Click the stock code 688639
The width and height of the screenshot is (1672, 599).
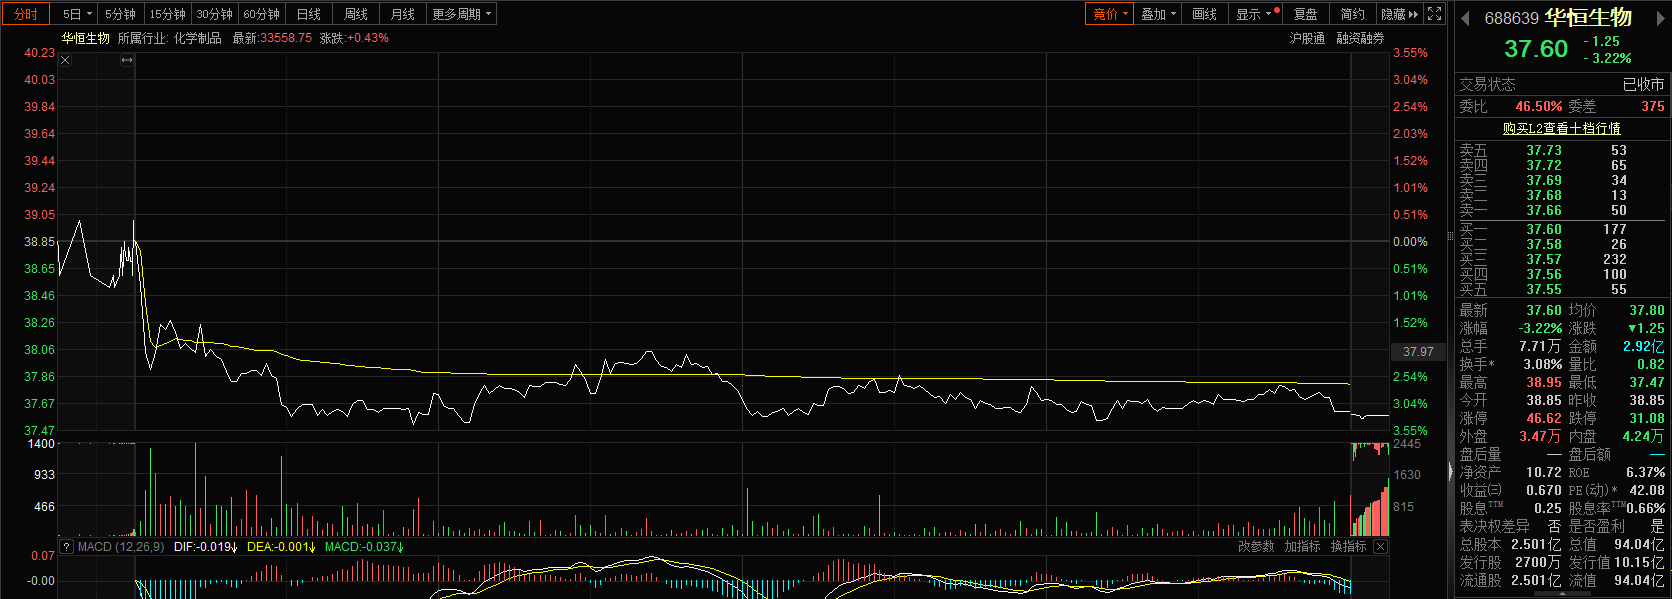pos(1511,18)
